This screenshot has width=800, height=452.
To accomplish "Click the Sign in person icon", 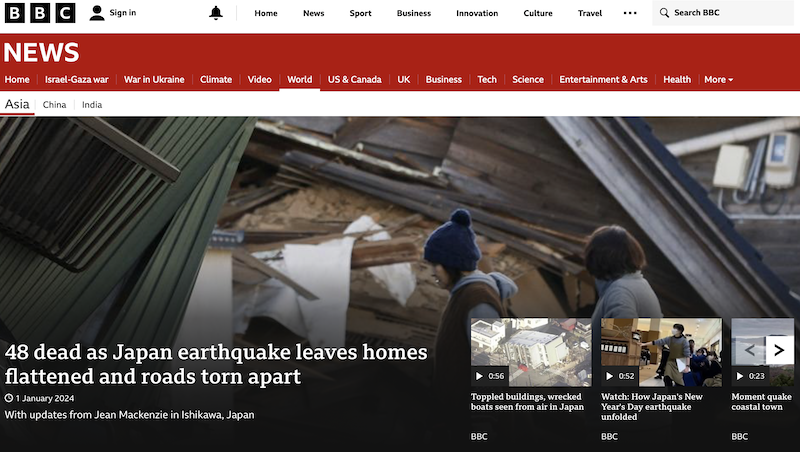I will click(x=96, y=13).
